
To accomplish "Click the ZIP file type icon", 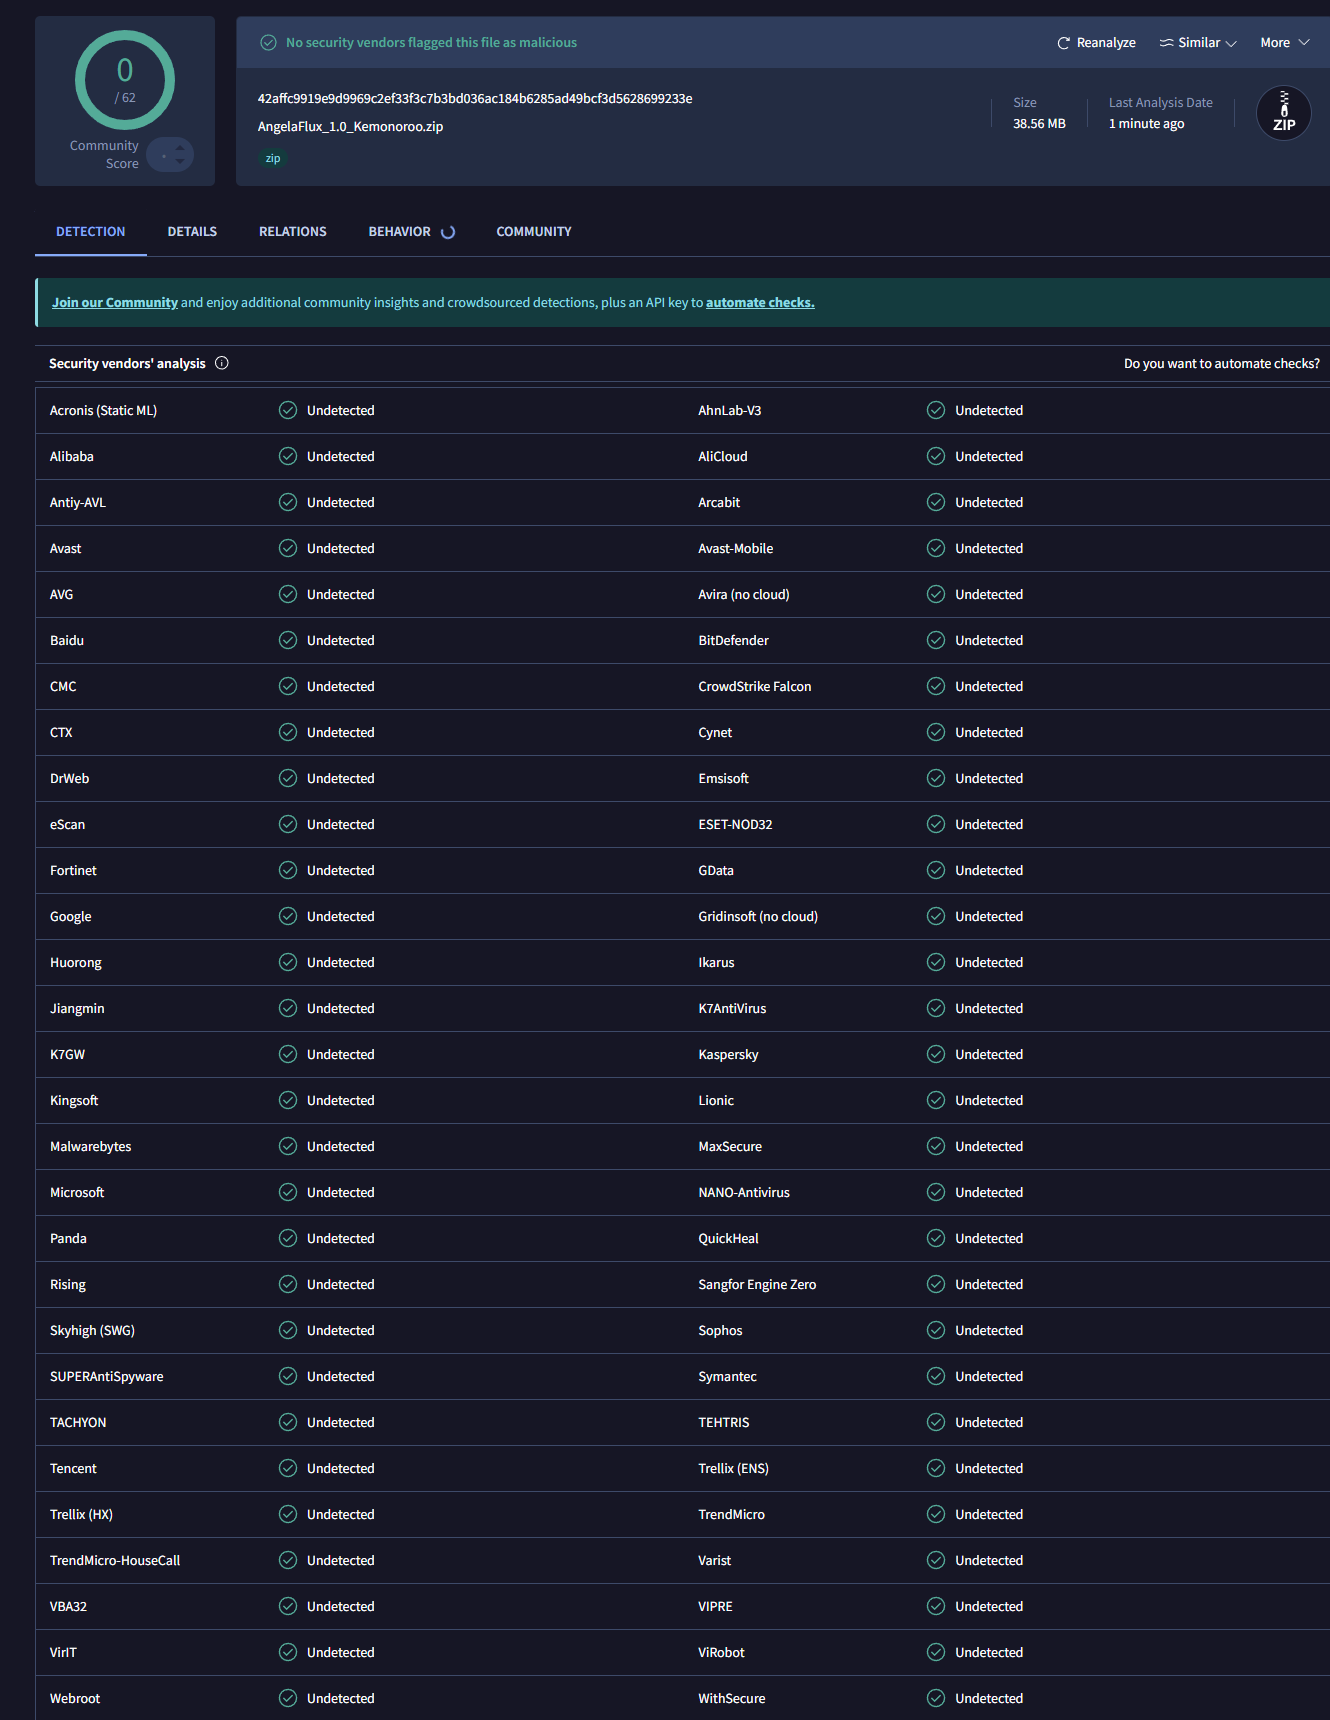I will click(x=1284, y=113).
